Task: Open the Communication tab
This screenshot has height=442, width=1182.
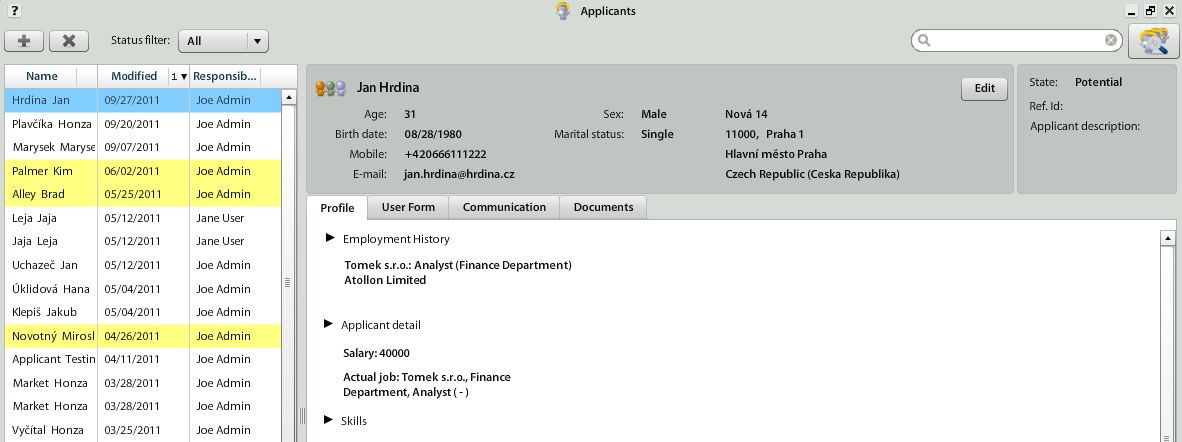Action: tap(504, 207)
